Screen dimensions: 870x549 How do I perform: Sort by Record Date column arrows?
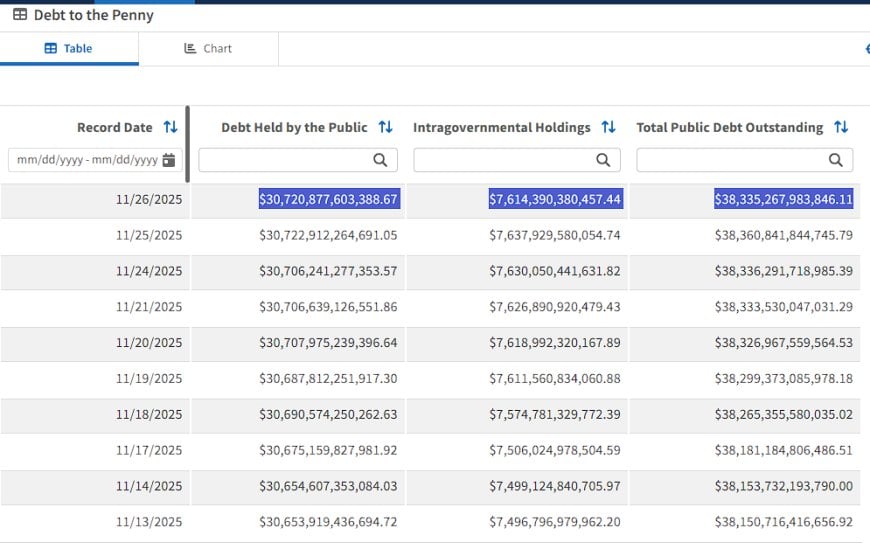pos(170,127)
